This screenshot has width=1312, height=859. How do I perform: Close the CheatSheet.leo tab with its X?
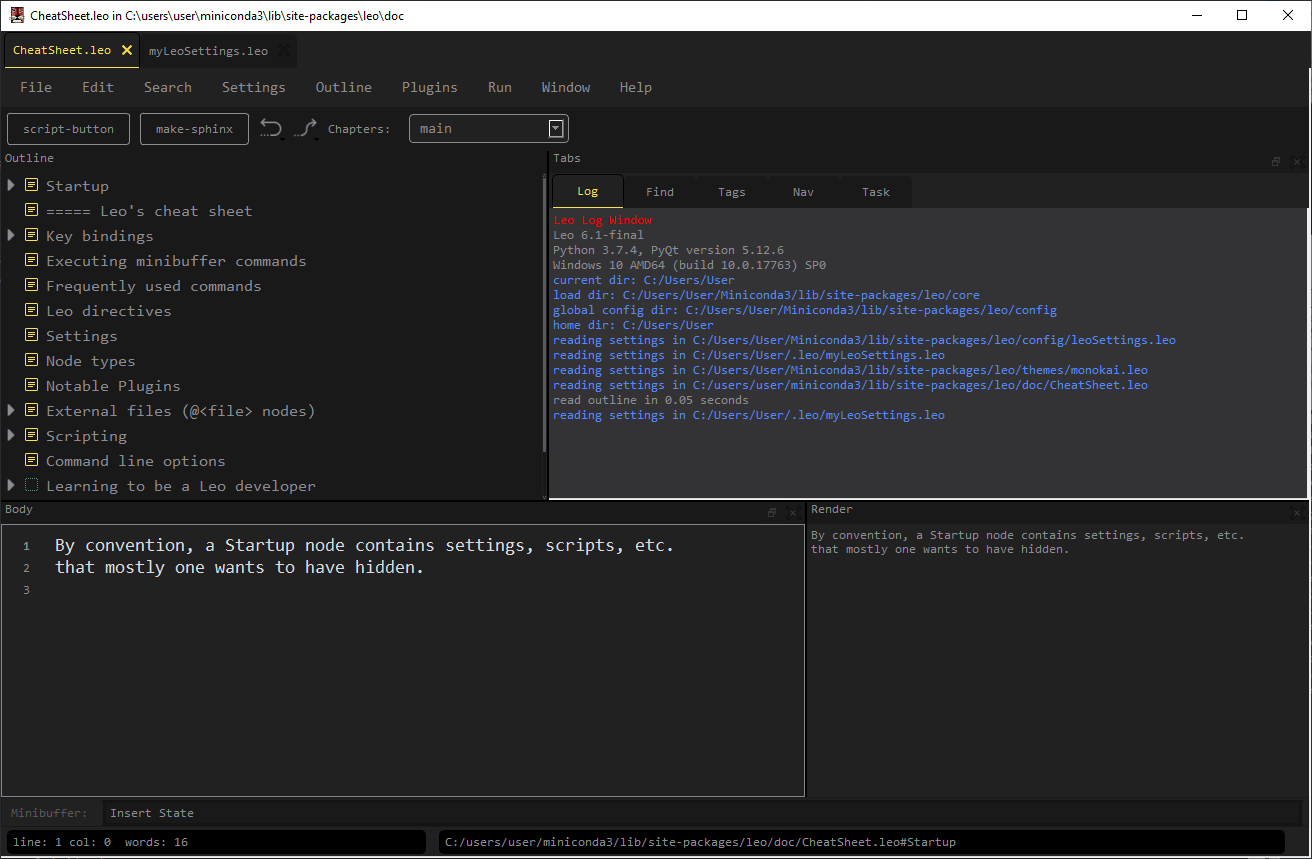pos(127,50)
